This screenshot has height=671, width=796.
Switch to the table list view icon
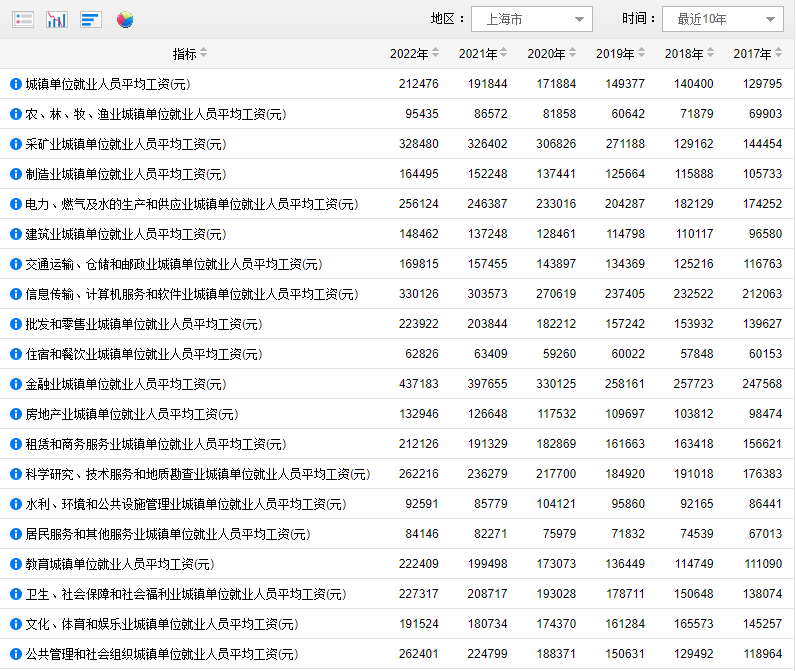[x=23, y=20]
